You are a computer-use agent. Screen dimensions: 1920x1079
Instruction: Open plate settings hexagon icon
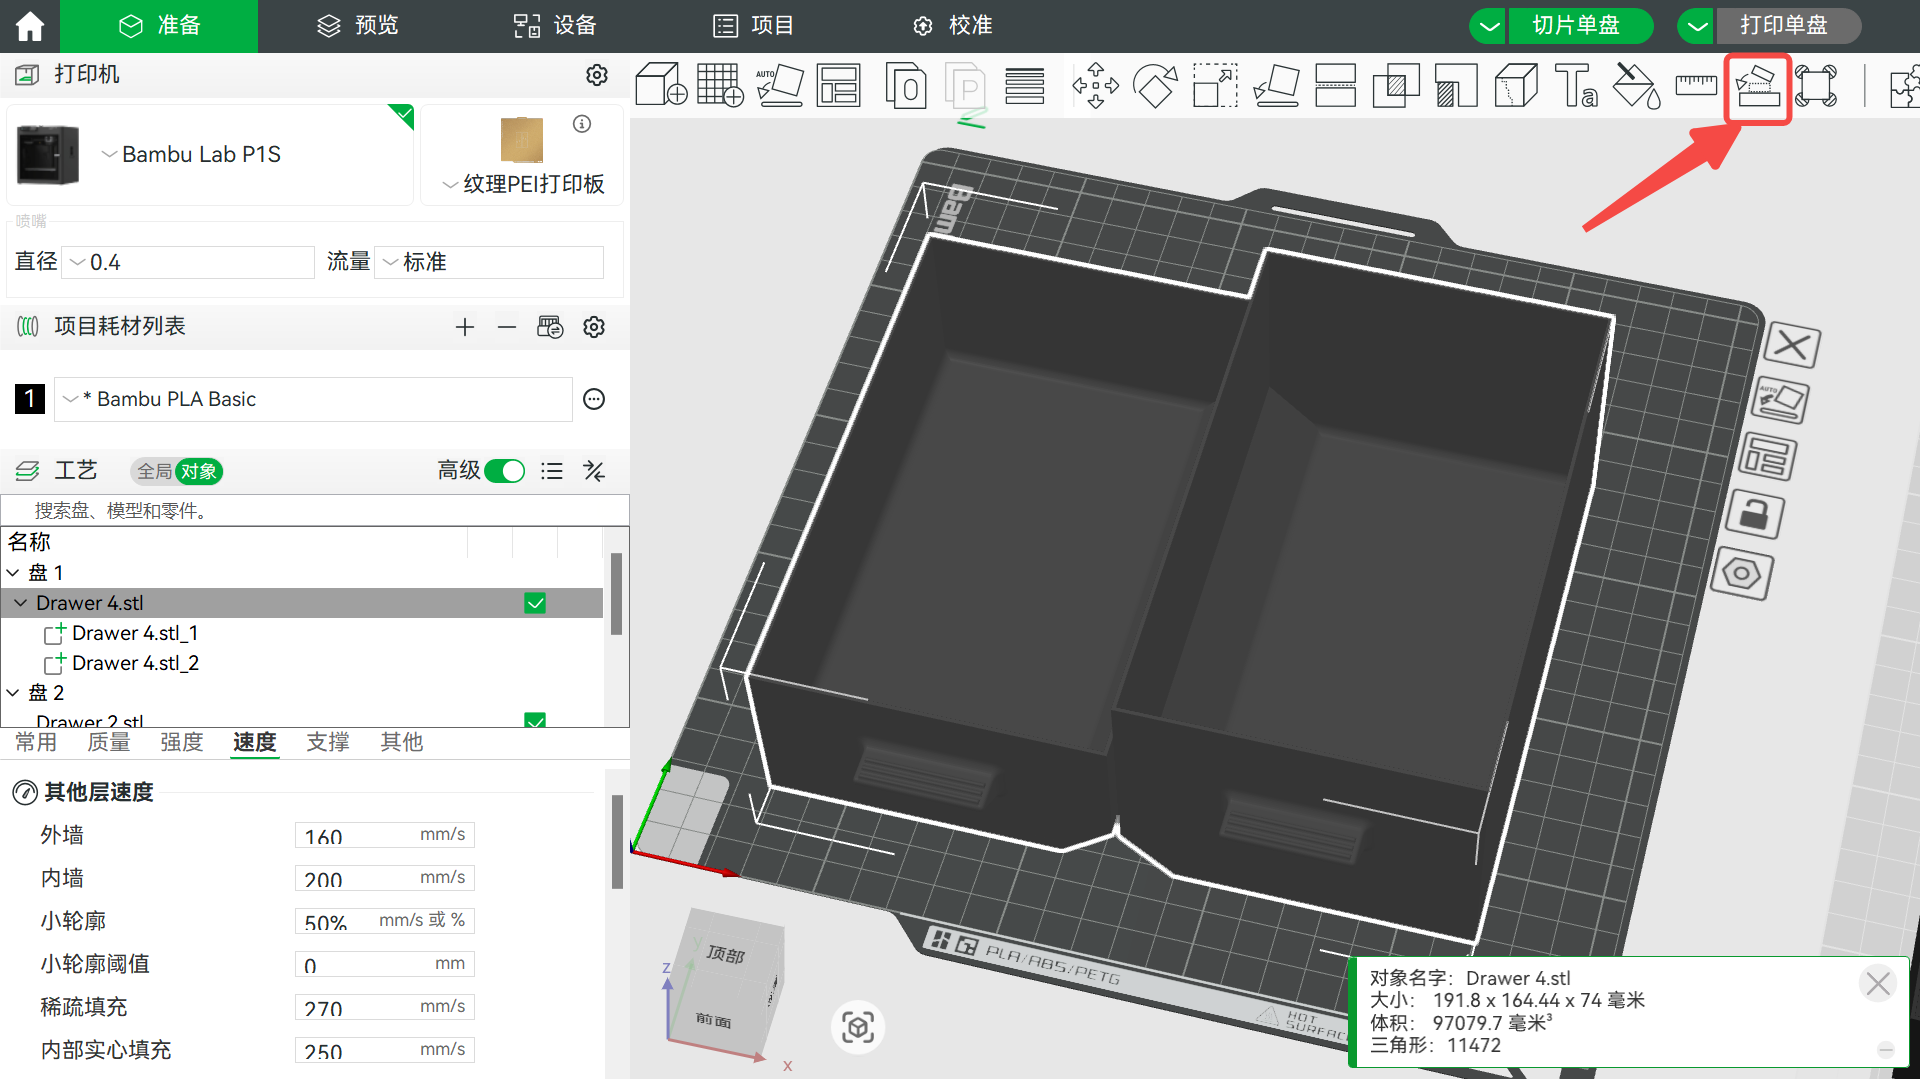click(1742, 573)
